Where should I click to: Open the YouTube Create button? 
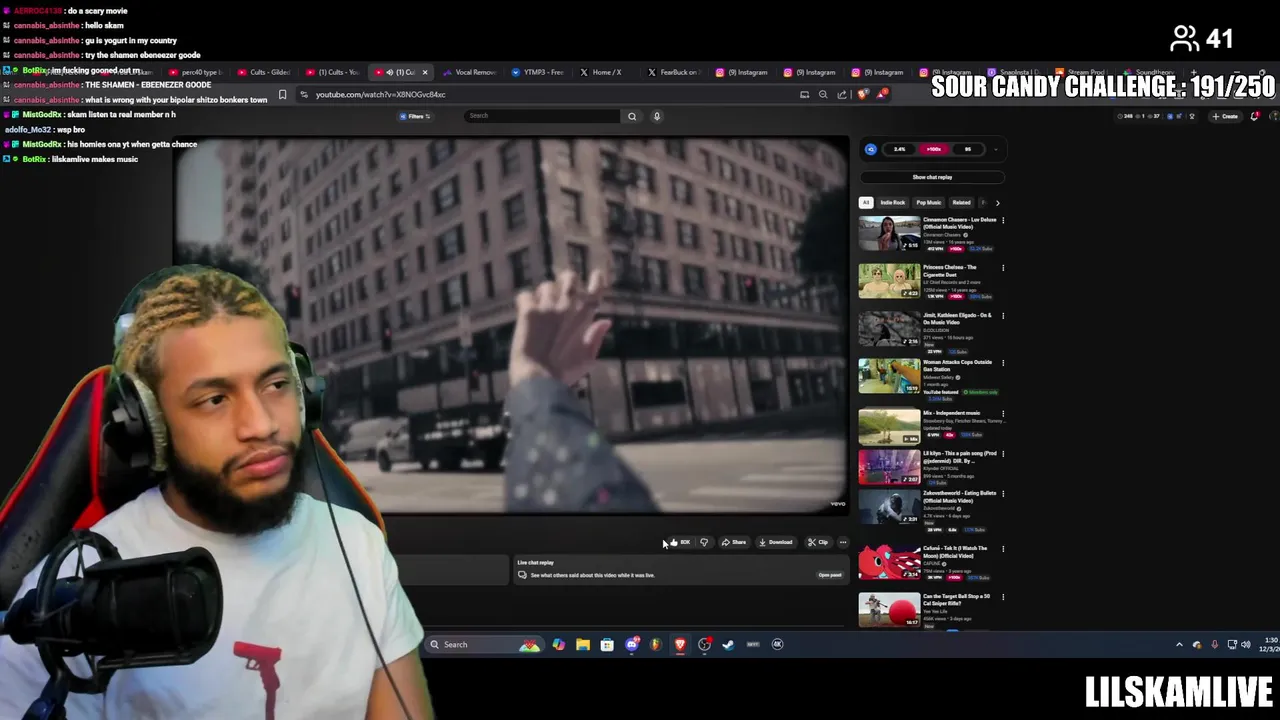(x=1226, y=116)
